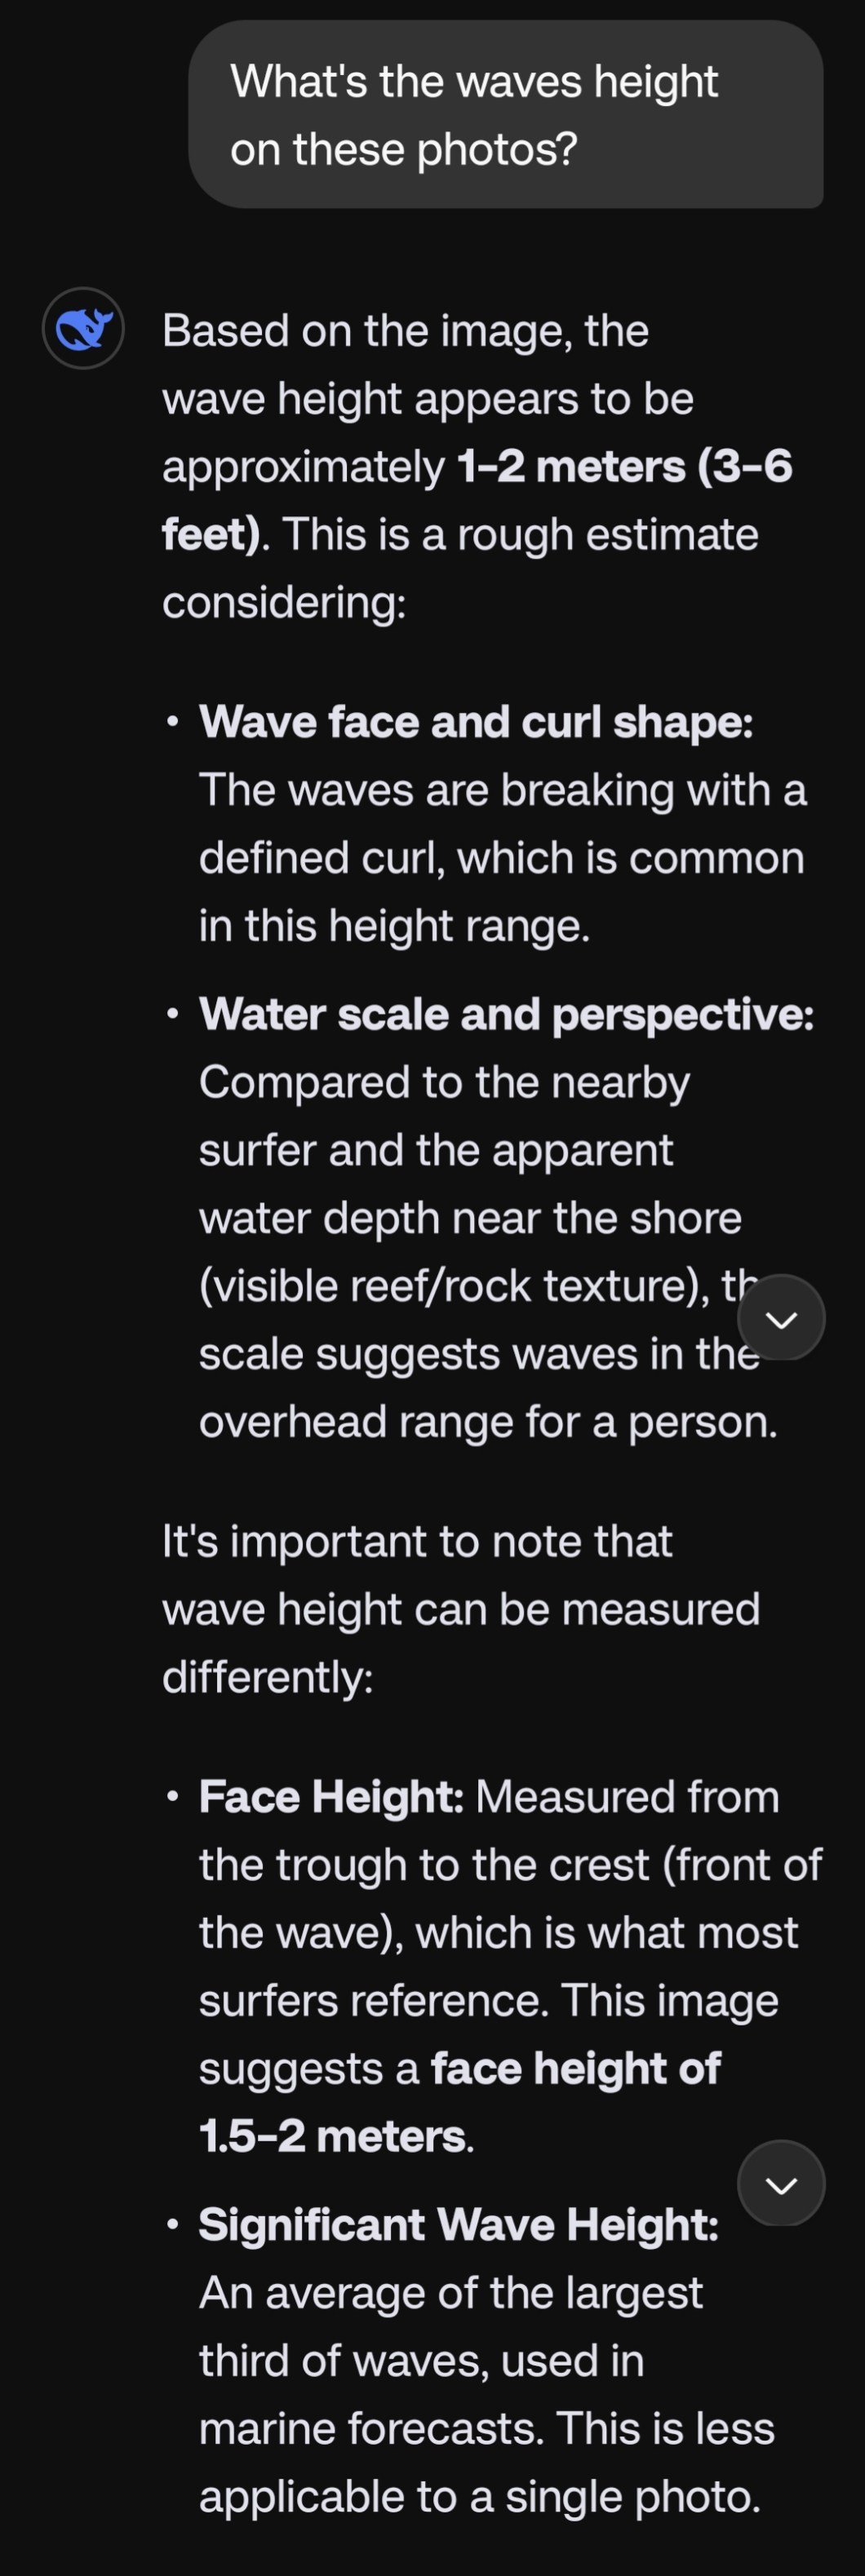The height and width of the screenshot is (2576, 865).
Task: Click the DeepSeek whale avatar icon
Action: pyautogui.click(x=83, y=328)
